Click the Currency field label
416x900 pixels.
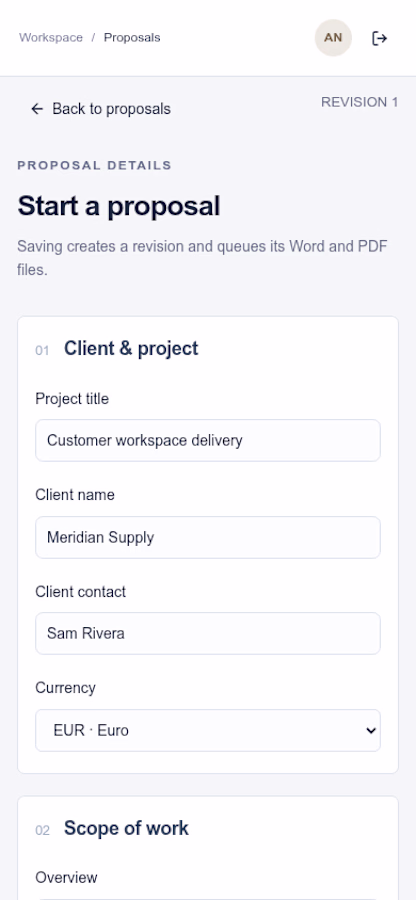[x=65, y=688]
